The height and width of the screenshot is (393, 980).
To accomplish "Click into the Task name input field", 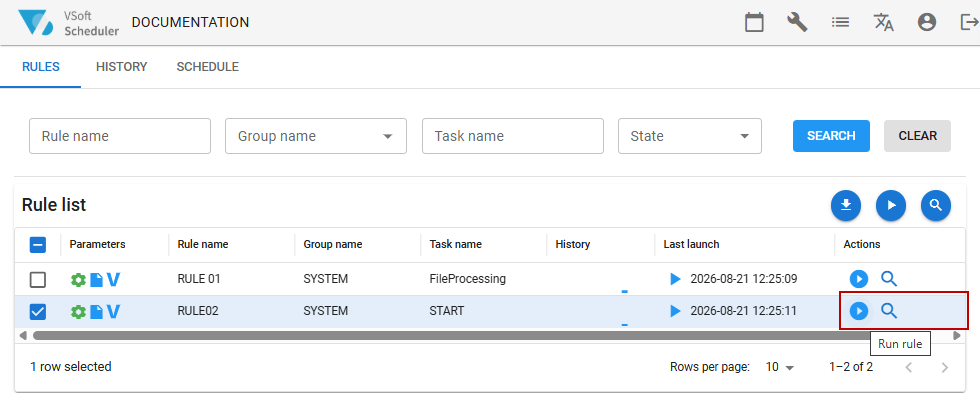I will (x=512, y=136).
